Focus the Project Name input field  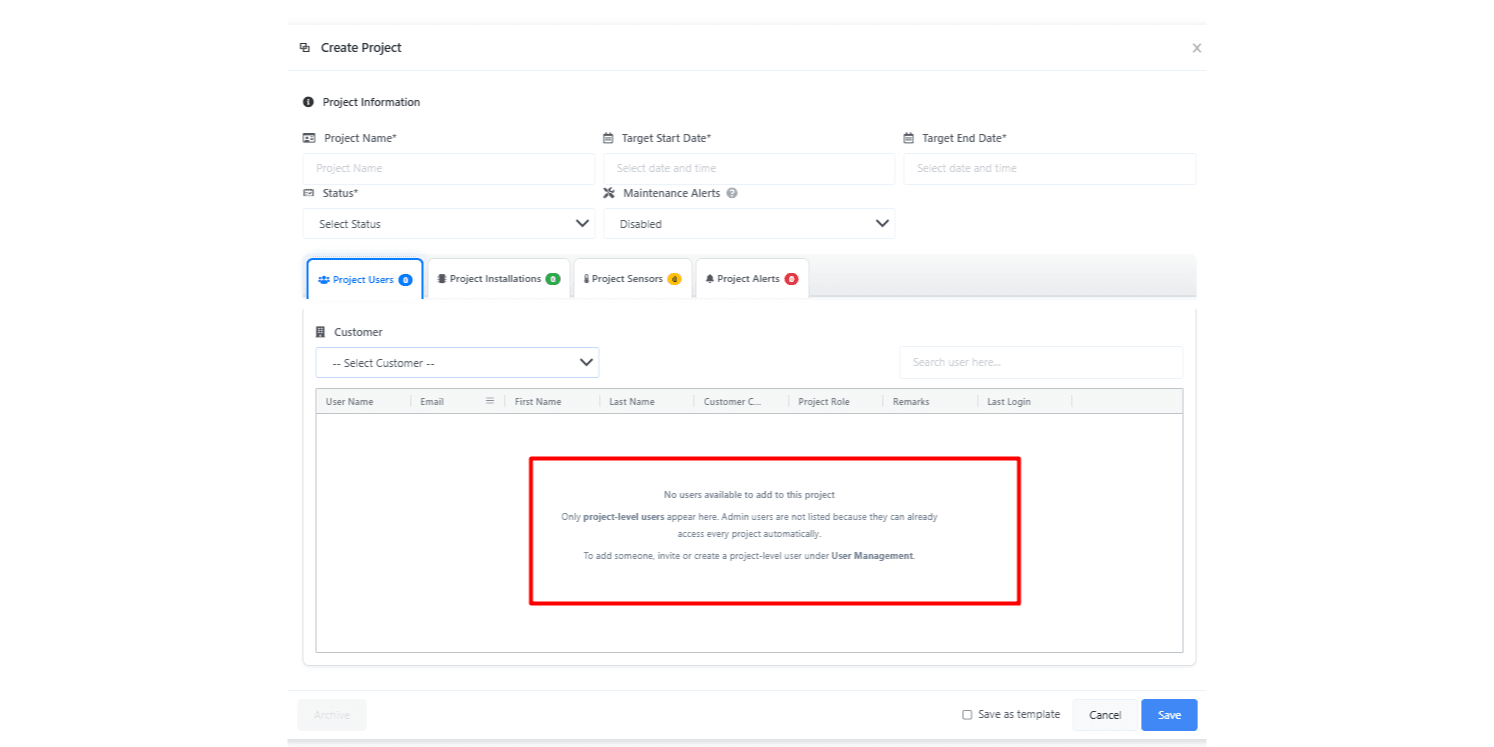(449, 169)
